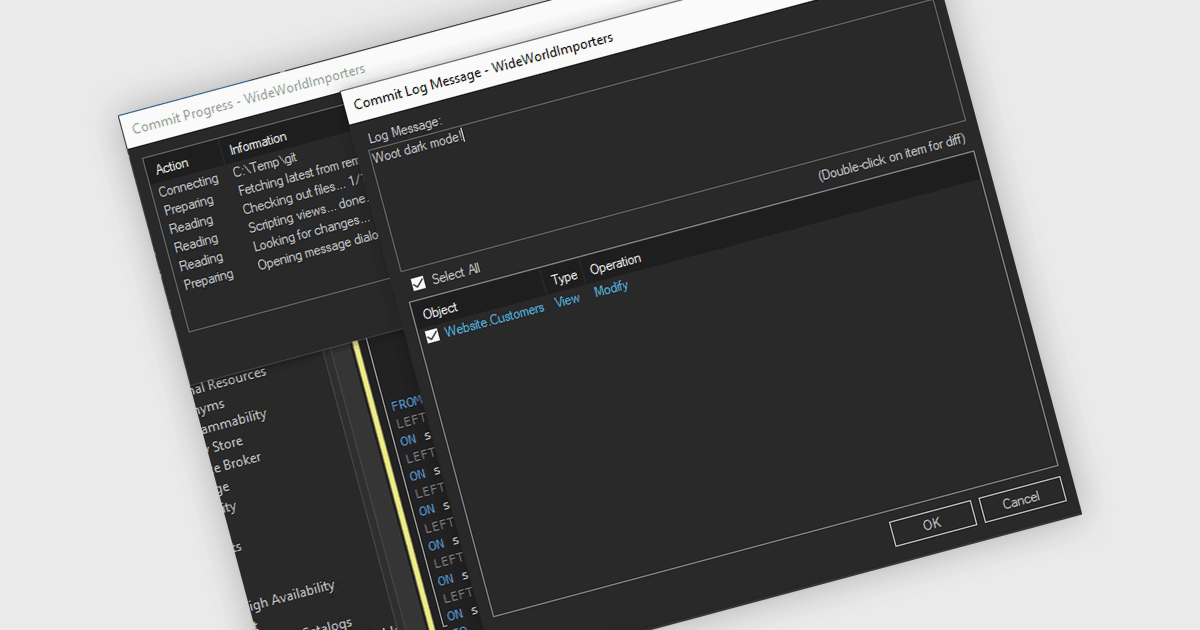Click the Cancel button in Commit Log Message
Viewport: 1200px width, 630px height.
click(1022, 499)
